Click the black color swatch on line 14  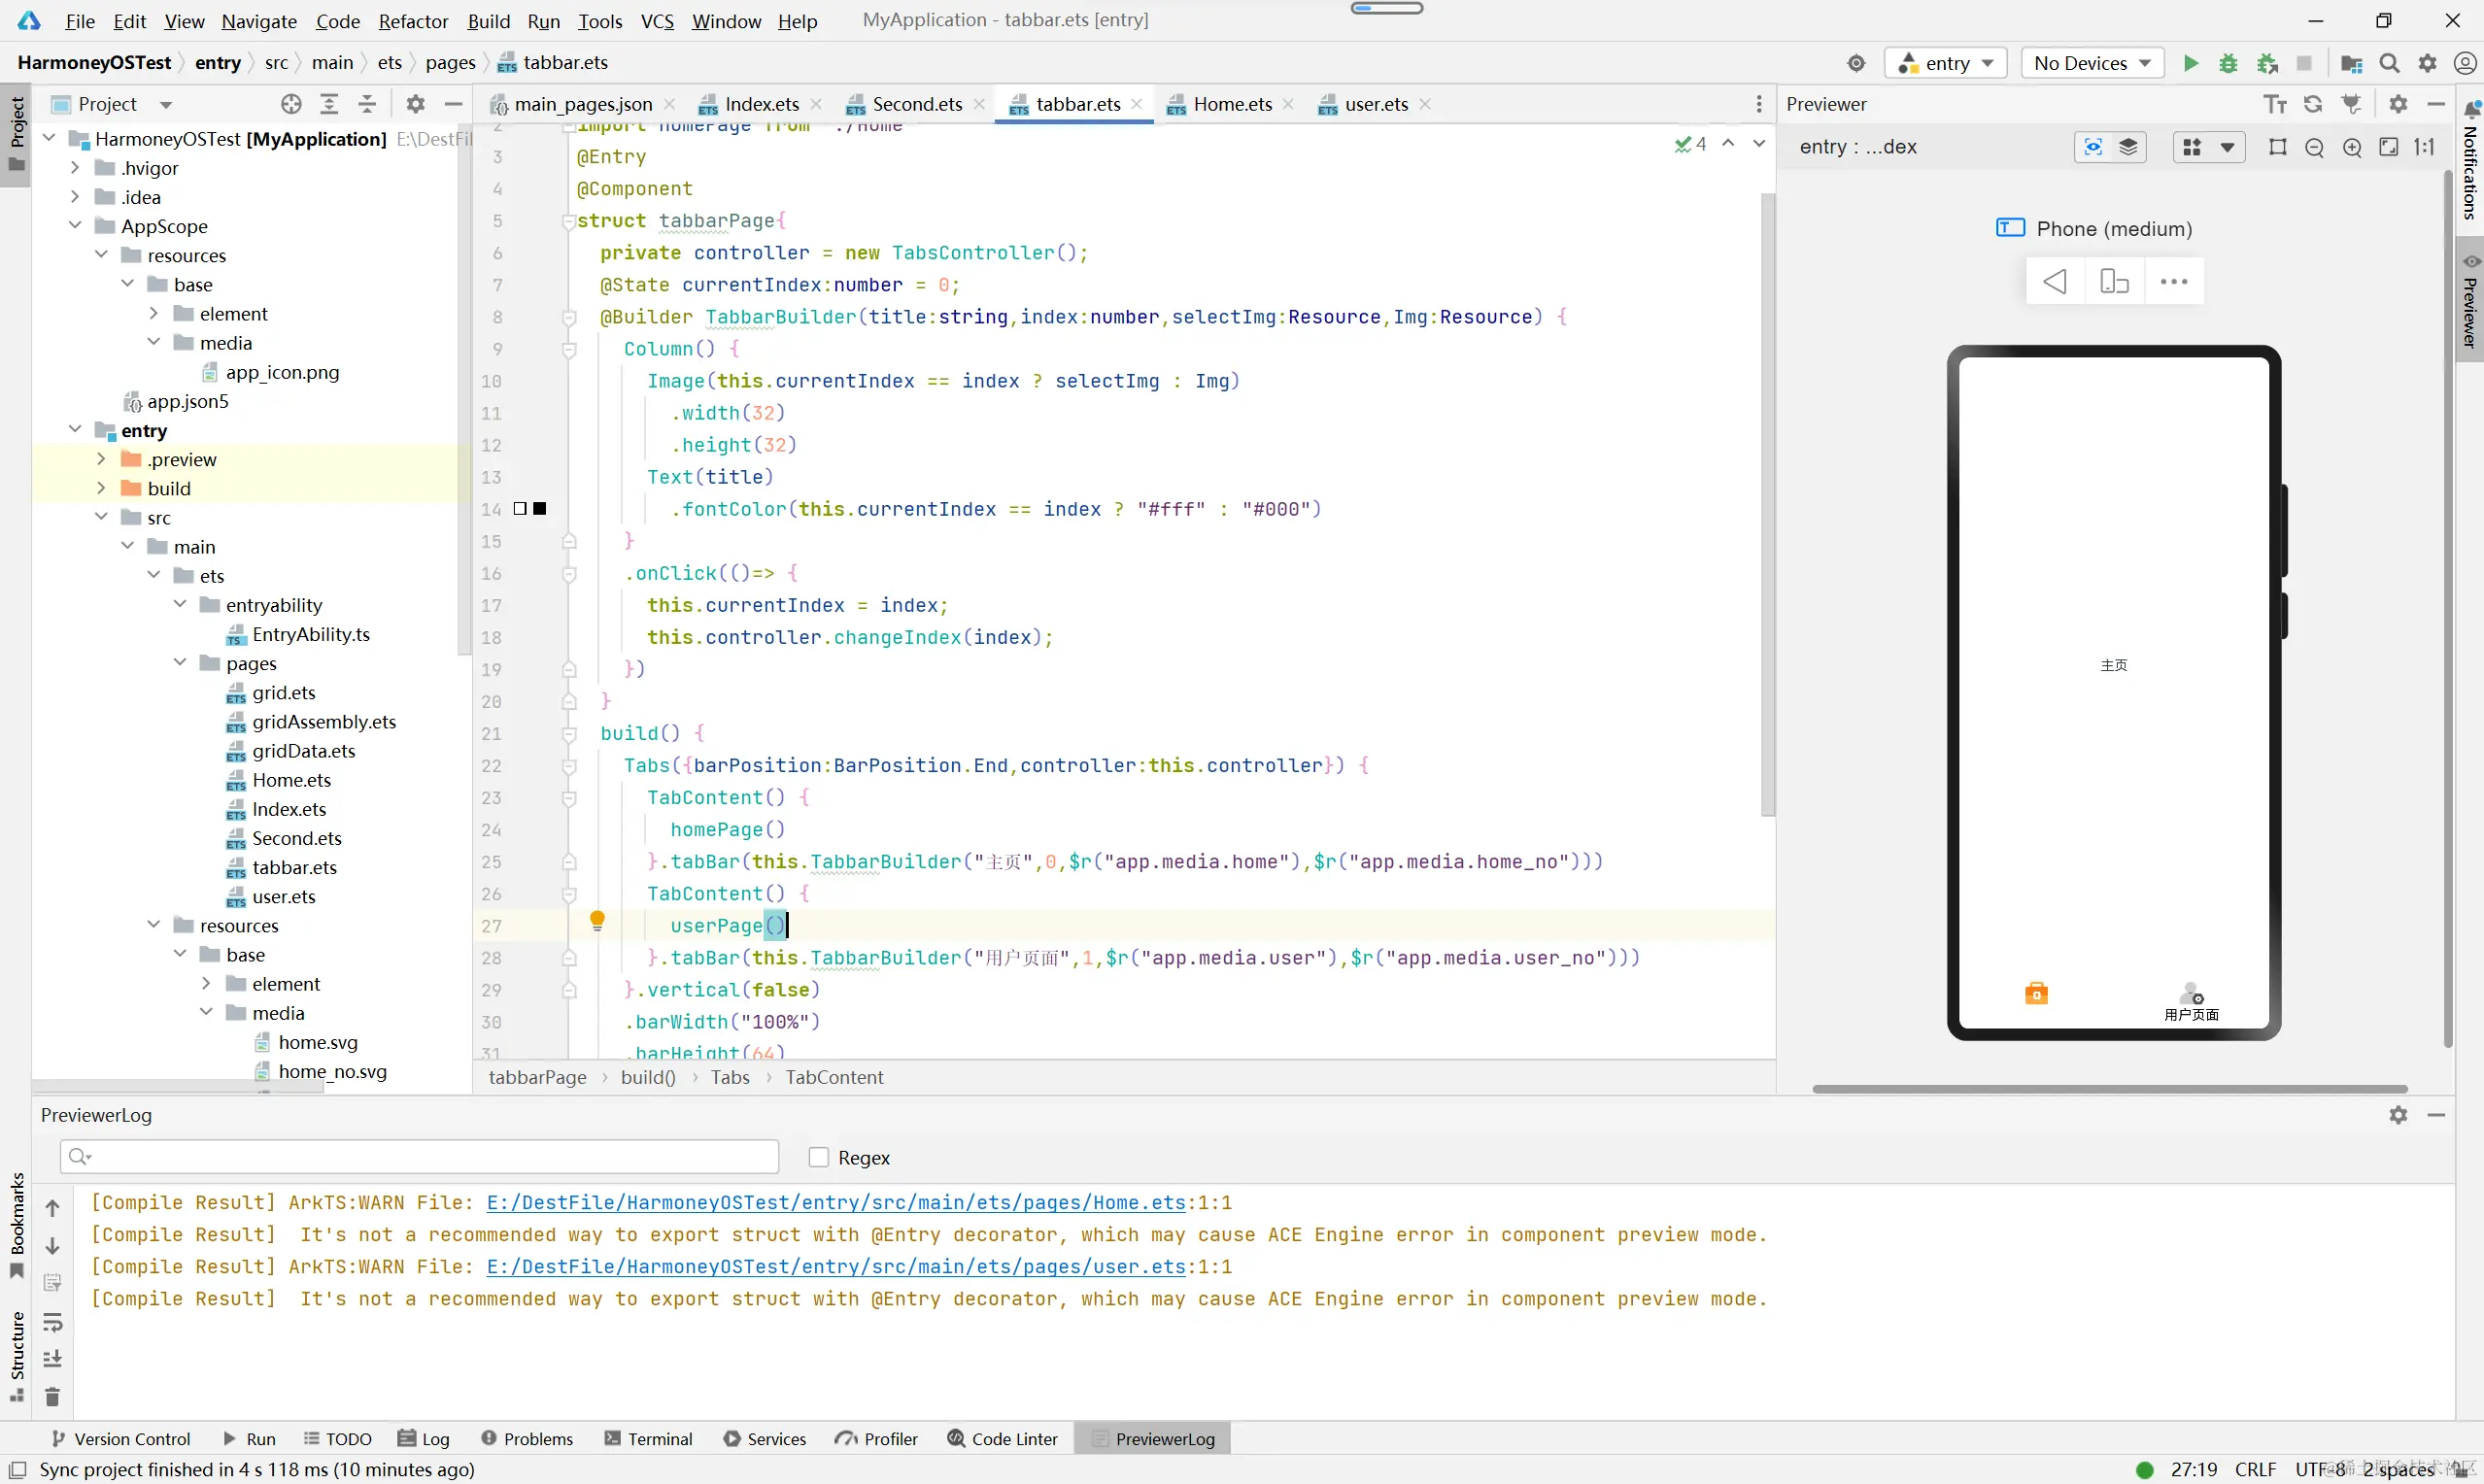(540, 509)
